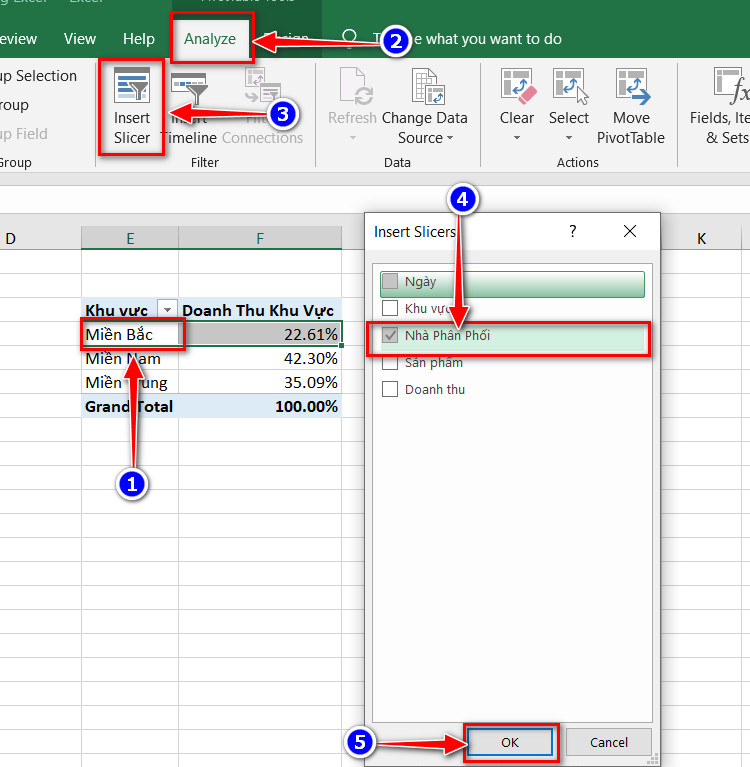Screen dimensions: 750x767
Task: Select the 100.00% total cell
Action: [x=260, y=406]
